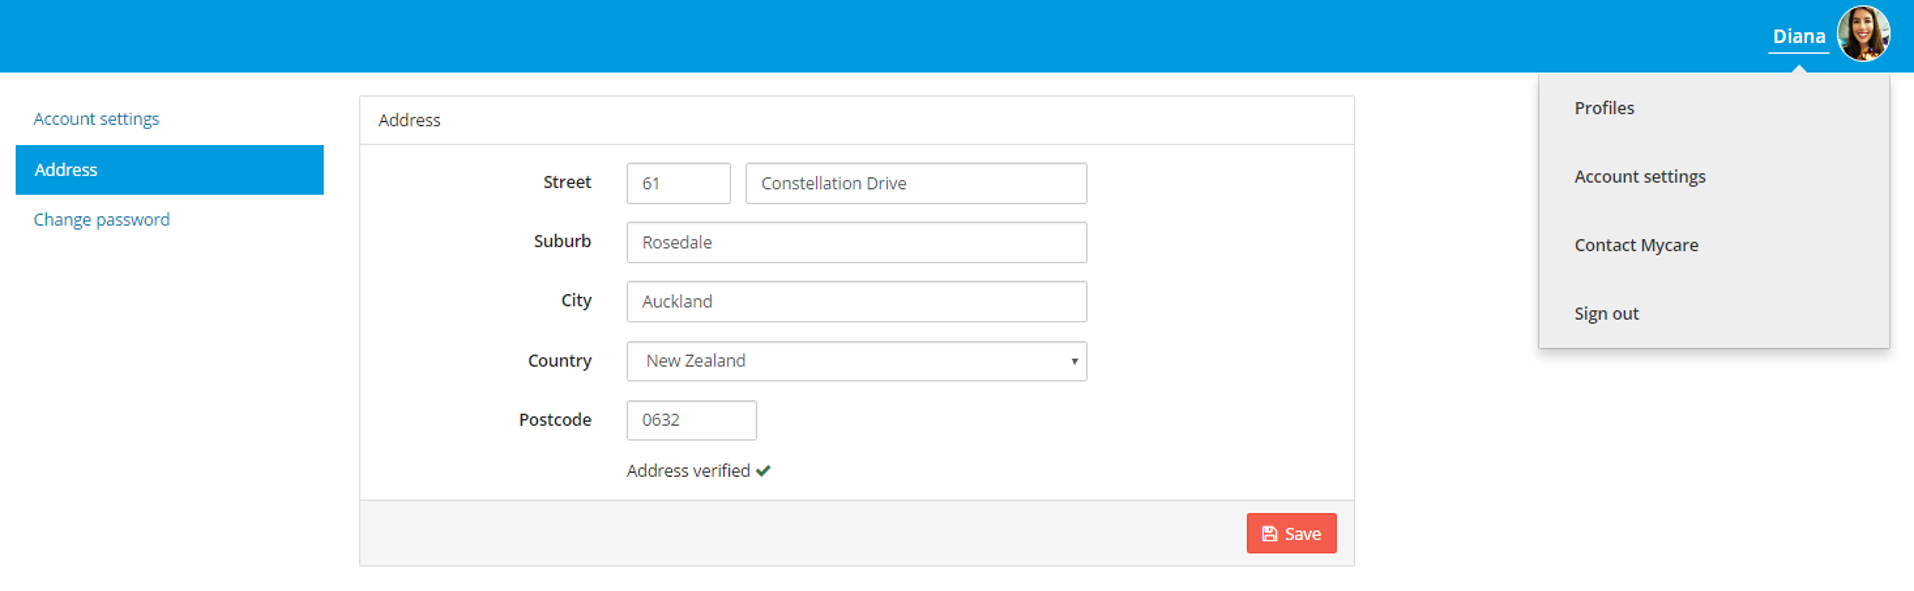Click the City field label

[576, 300]
